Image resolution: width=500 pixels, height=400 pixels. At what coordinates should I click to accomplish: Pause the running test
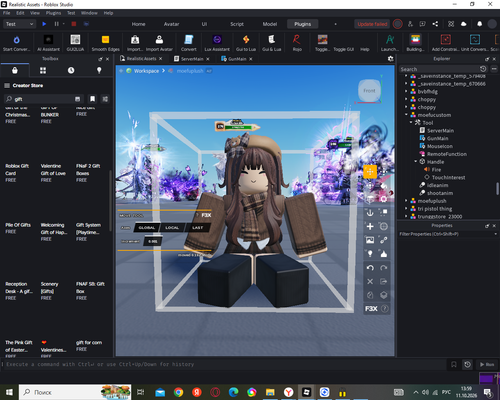[56, 24]
